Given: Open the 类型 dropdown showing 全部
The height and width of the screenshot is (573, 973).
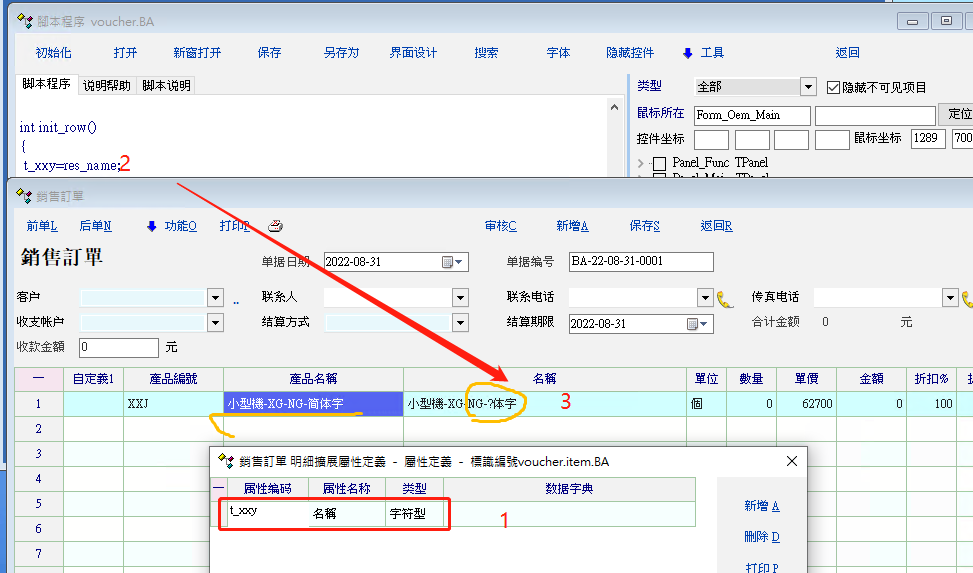Looking at the screenshot, I should coord(807,87).
